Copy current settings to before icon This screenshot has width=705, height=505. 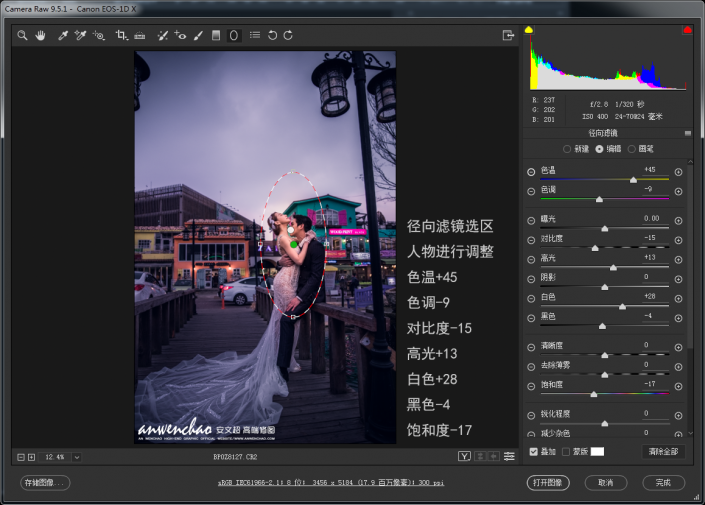tap(494, 456)
